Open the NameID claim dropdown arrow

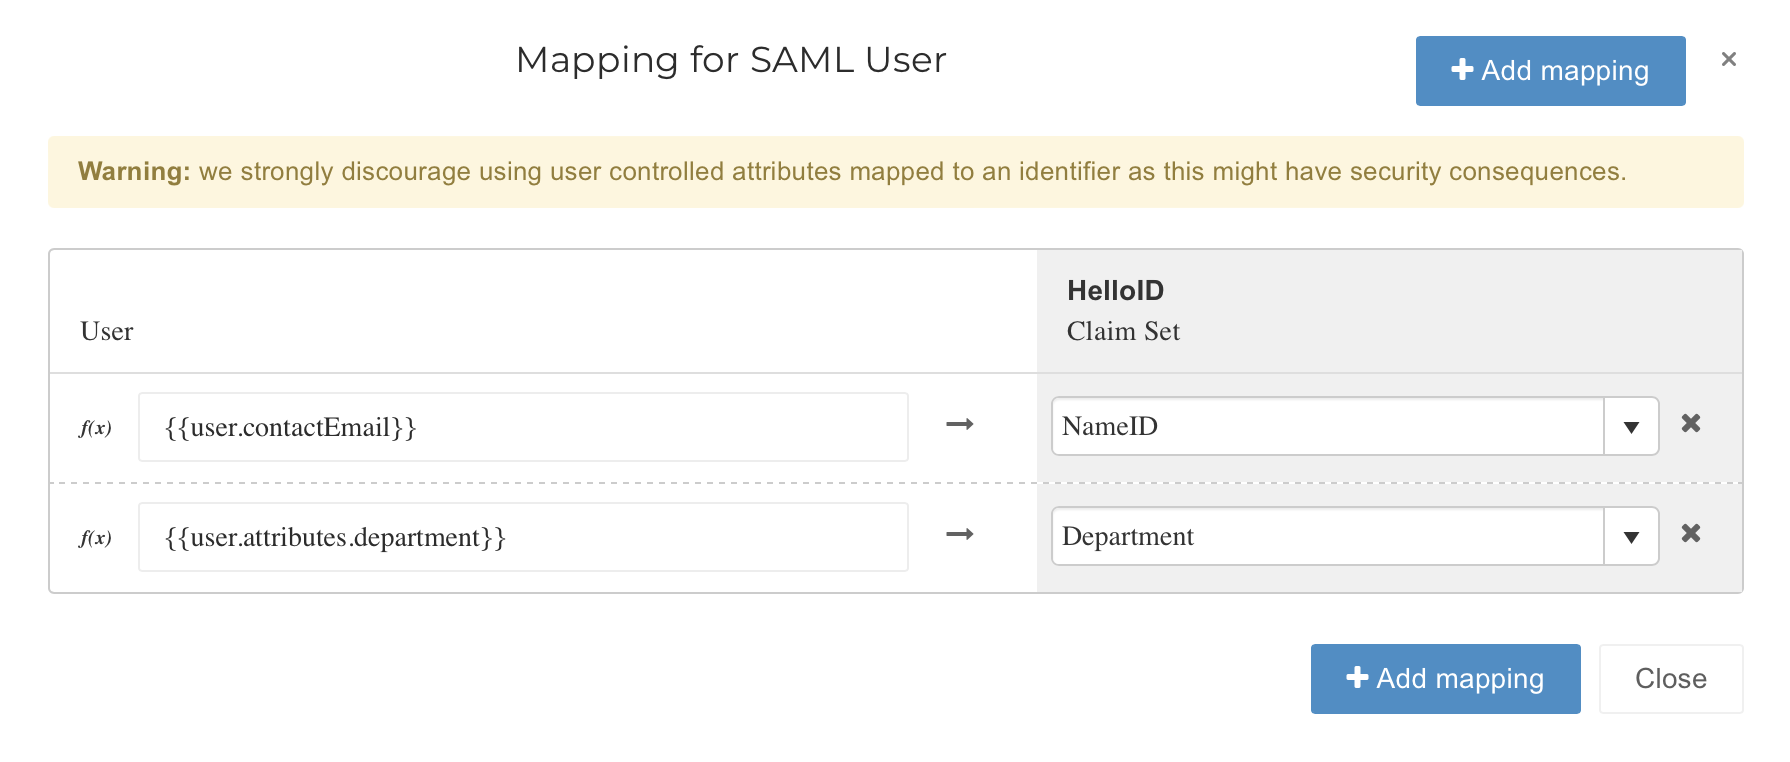[x=1631, y=427]
